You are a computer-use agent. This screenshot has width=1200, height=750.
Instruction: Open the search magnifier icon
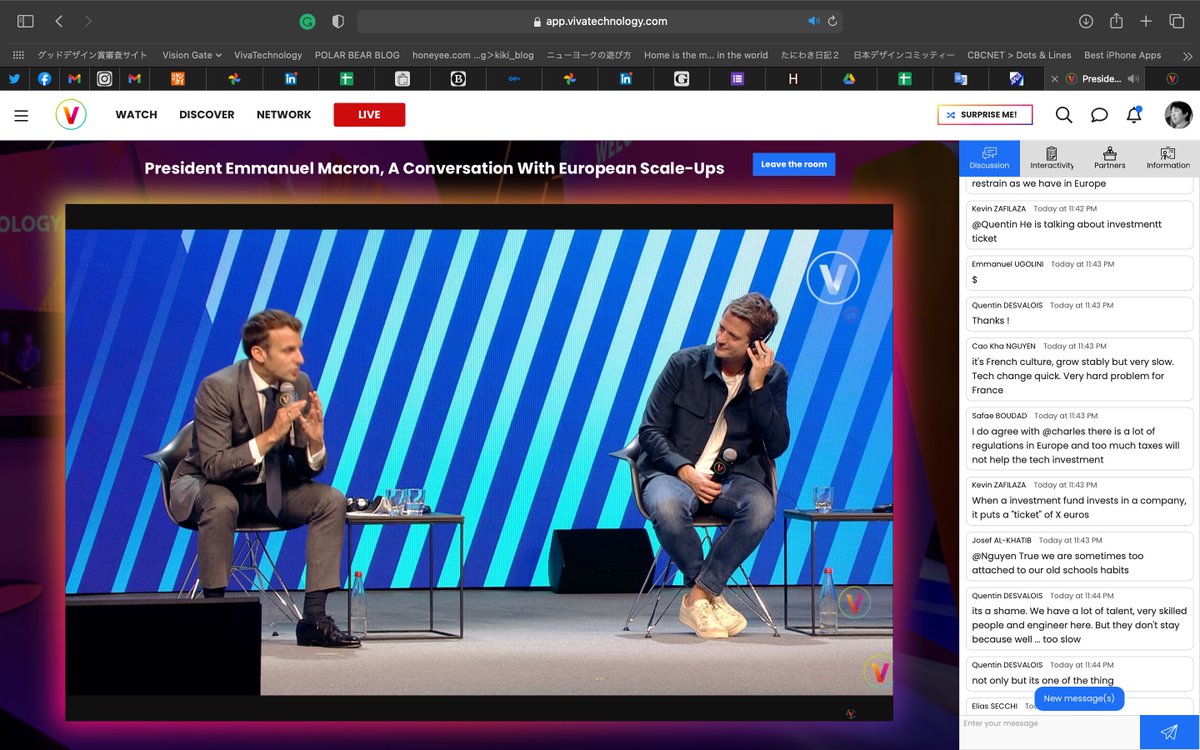(1064, 115)
